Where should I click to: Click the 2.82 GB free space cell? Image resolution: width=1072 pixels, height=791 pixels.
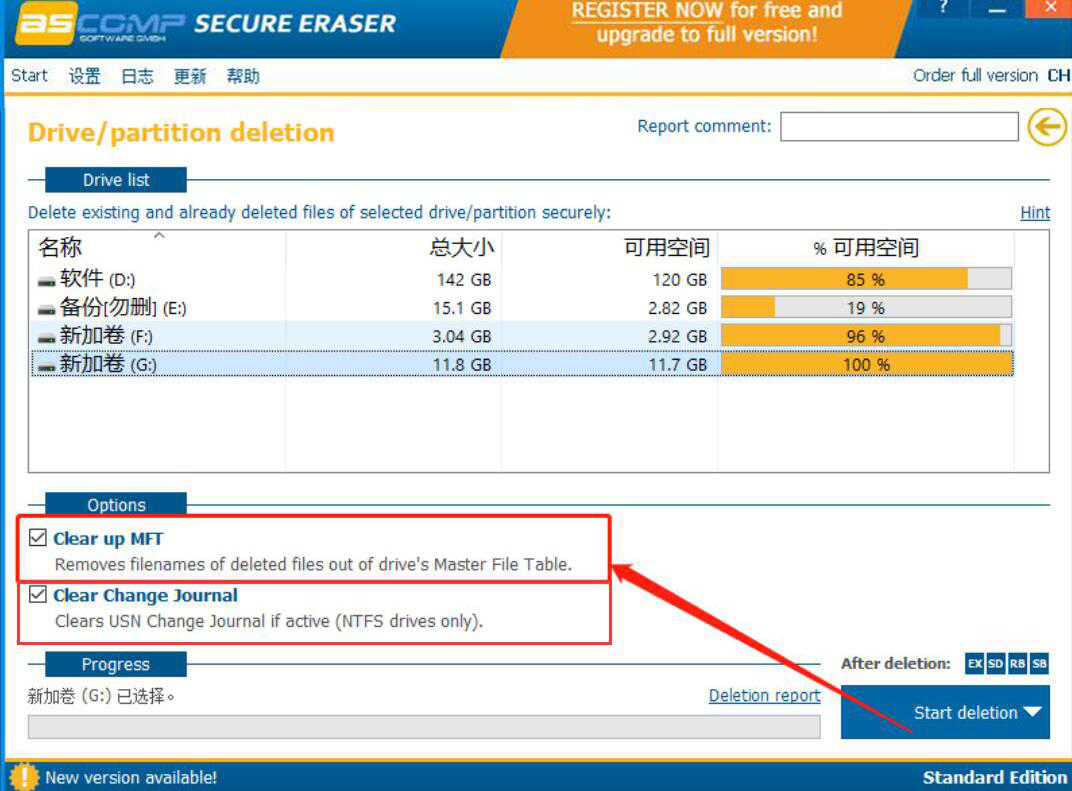point(677,308)
